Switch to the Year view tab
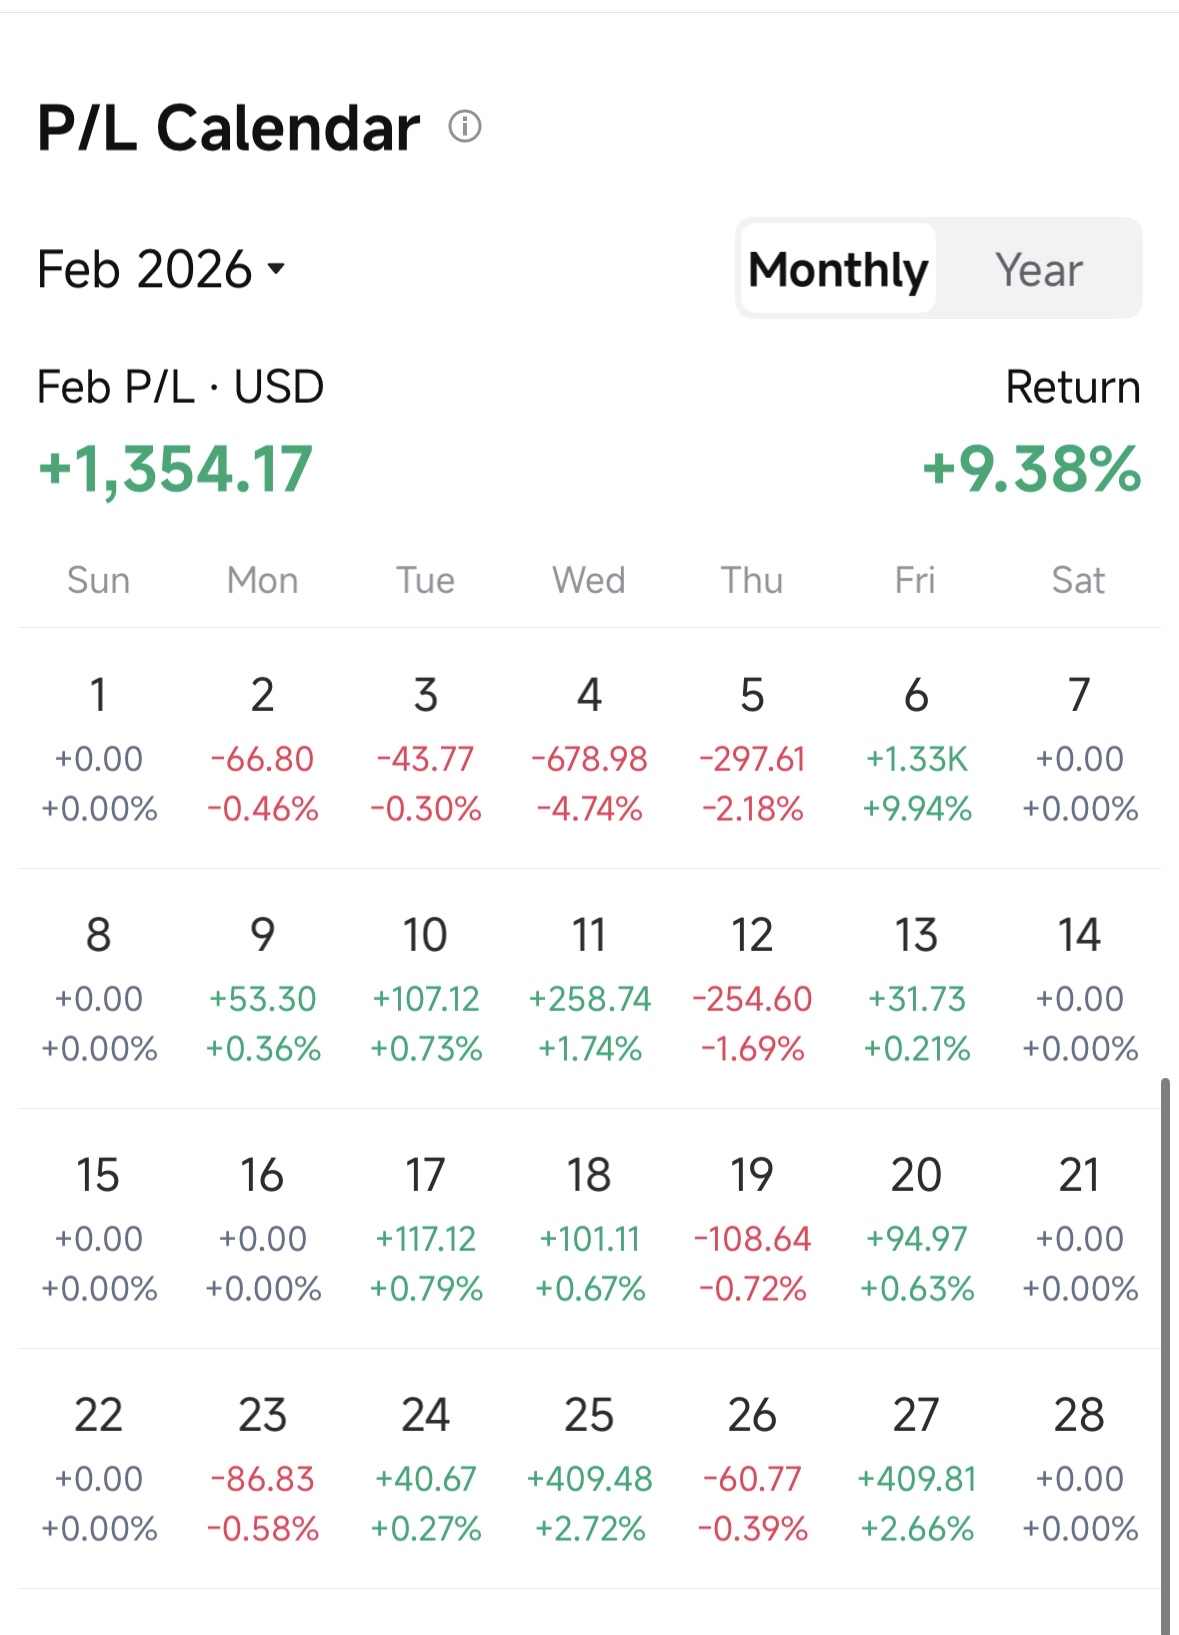1179x1635 pixels. 1039,269
